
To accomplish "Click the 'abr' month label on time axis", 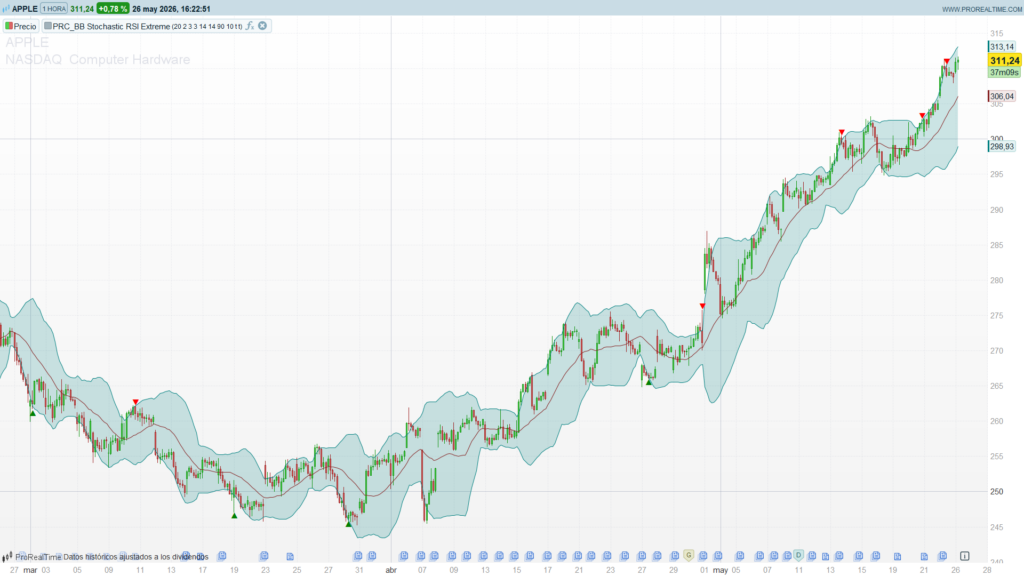I will click(391, 570).
